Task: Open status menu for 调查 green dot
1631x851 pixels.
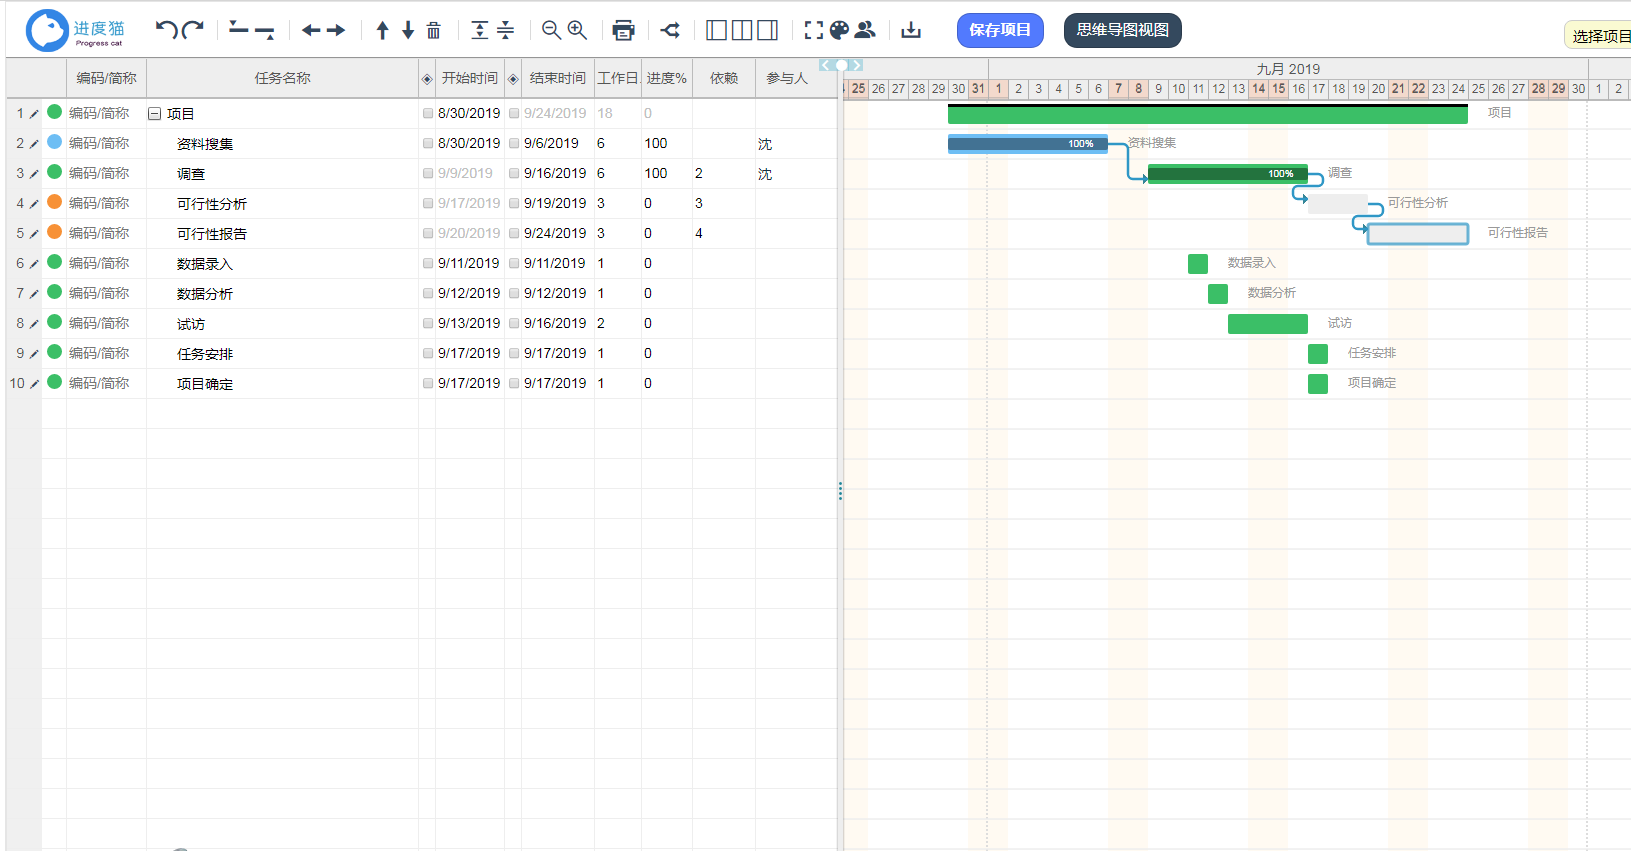Action: coord(55,172)
